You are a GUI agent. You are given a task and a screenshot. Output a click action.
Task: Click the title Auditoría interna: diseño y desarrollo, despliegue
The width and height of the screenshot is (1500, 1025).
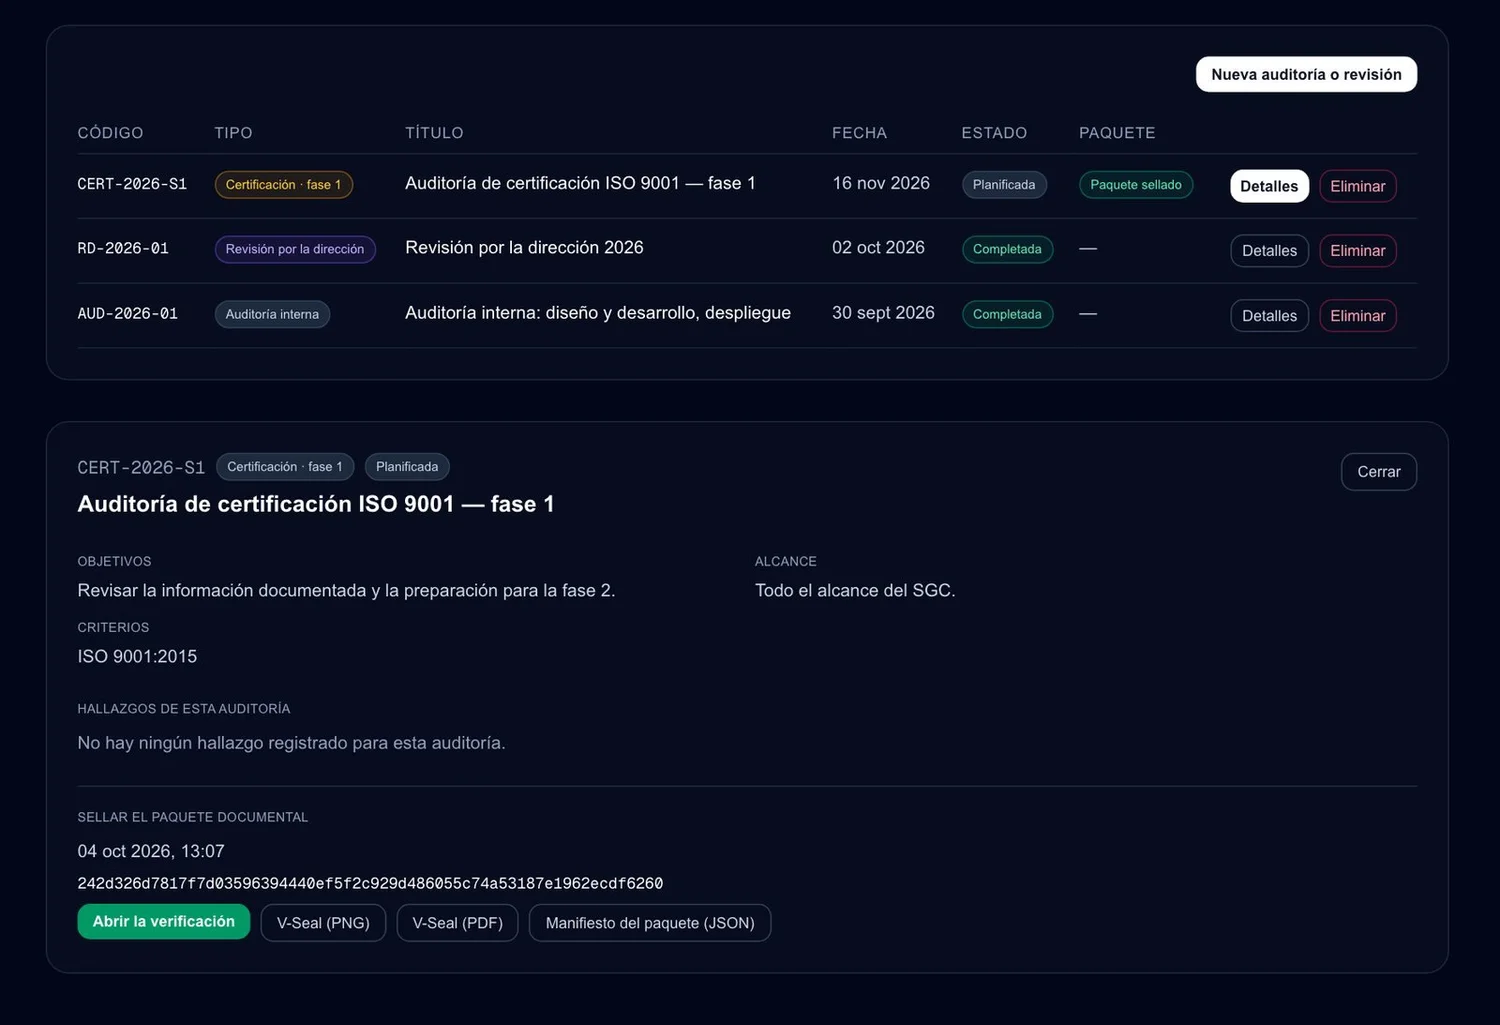(x=598, y=313)
